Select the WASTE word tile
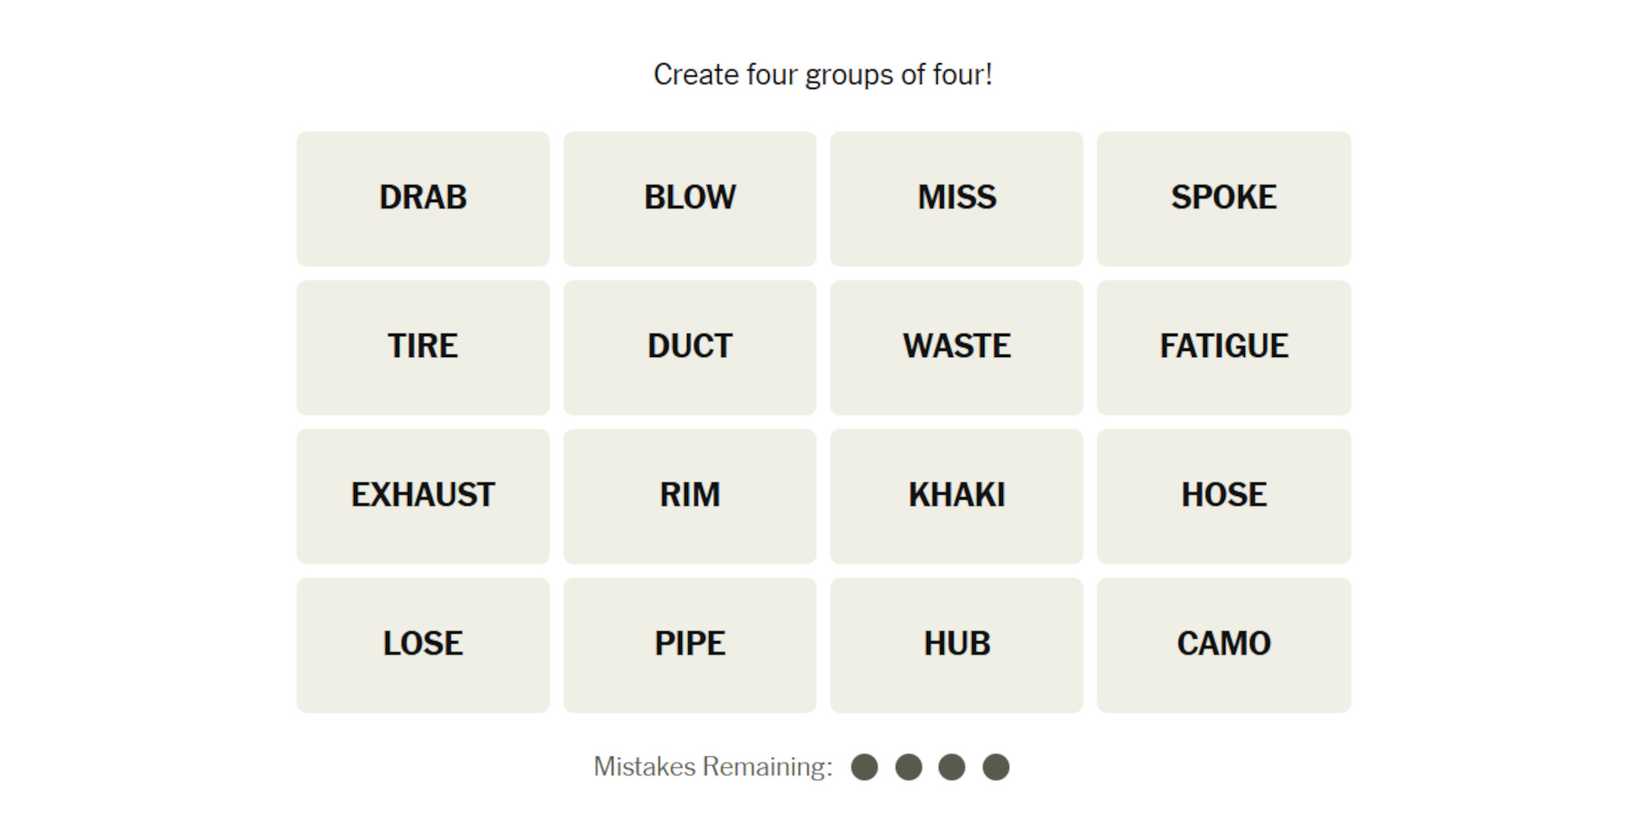1650x825 pixels. tap(957, 347)
